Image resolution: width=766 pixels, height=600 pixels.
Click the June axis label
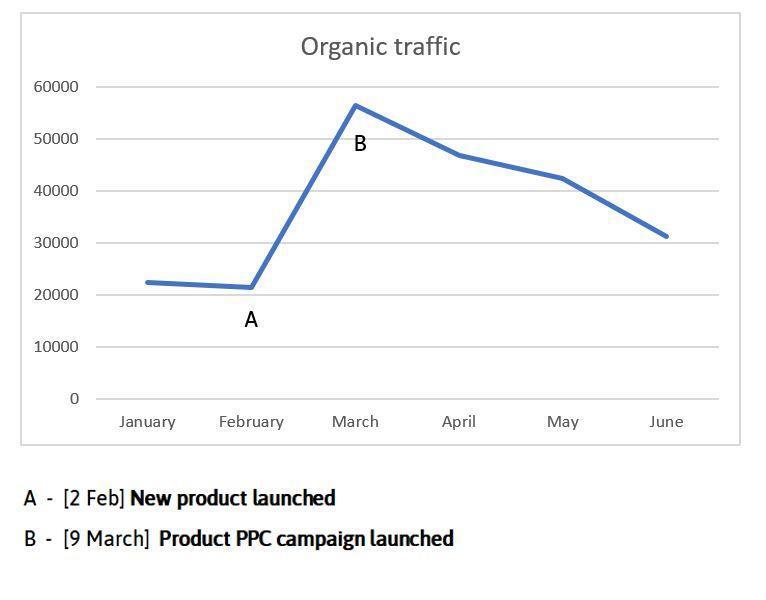tap(666, 422)
